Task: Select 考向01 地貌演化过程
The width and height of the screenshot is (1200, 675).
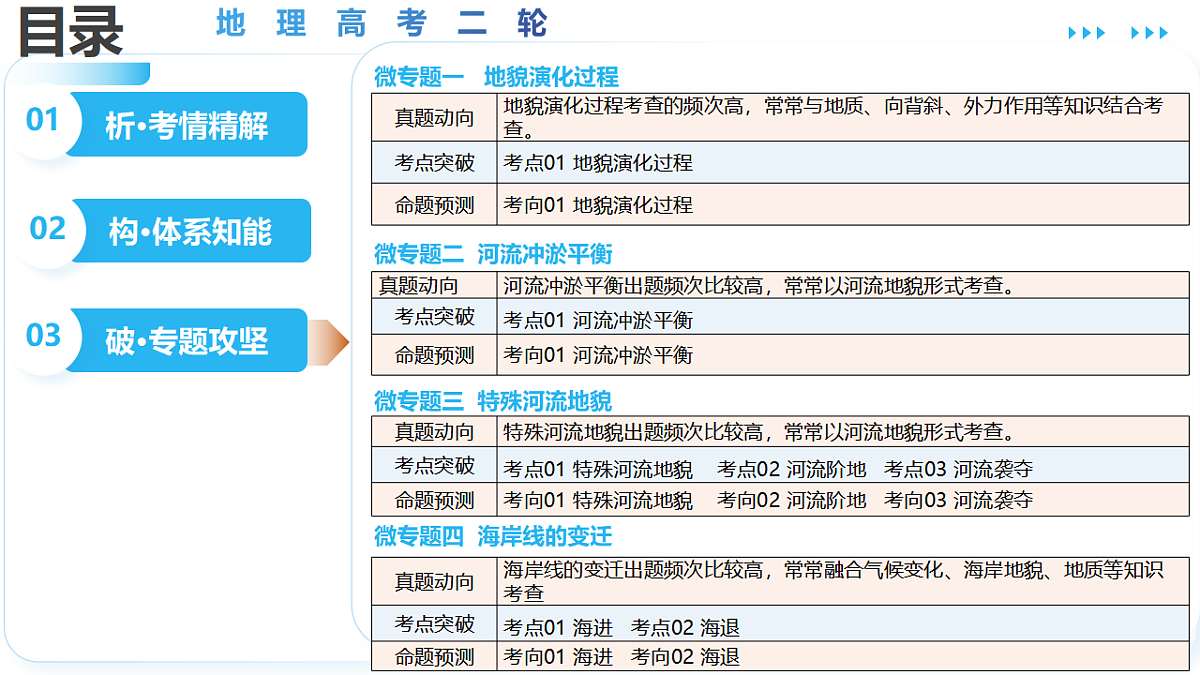Action: [598, 205]
